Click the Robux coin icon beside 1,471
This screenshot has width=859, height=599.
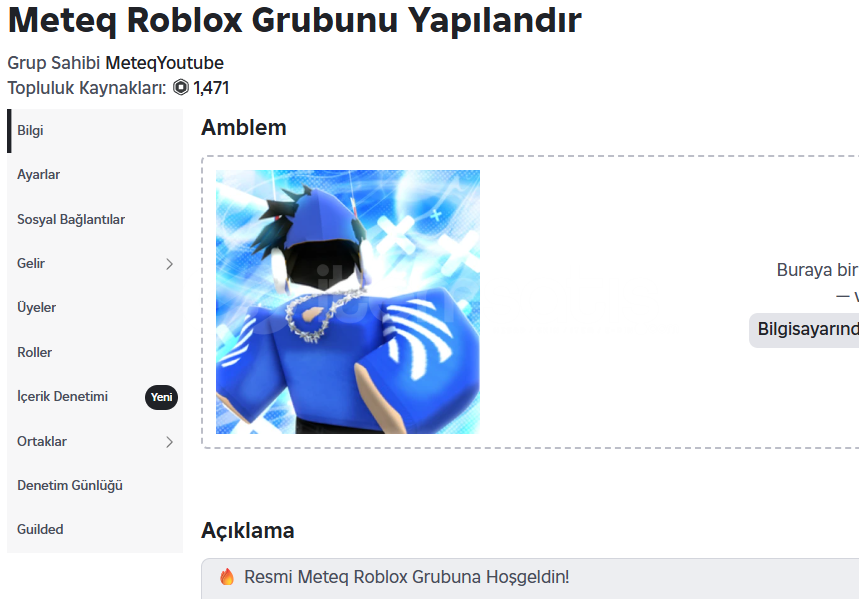point(181,87)
